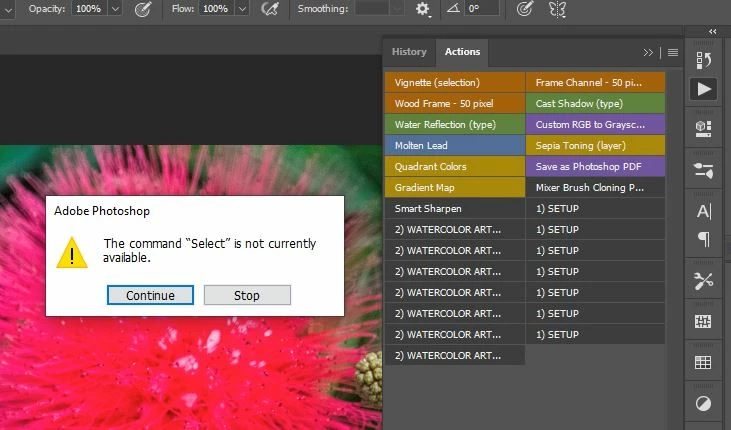Open Actions panel hamburger menu
Image resolution: width=731 pixels, height=430 pixels.
click(673, 52)
